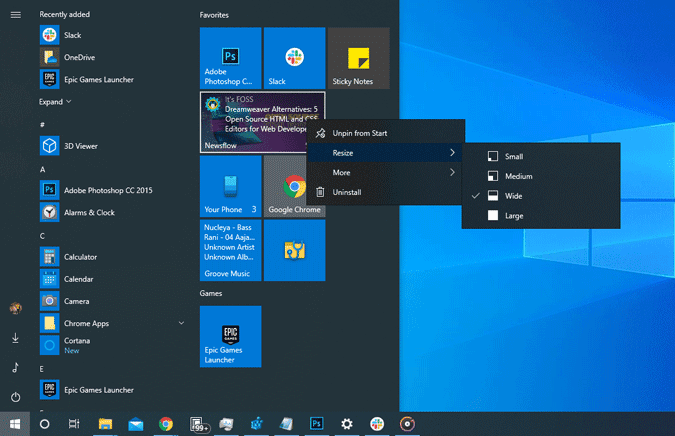Click the Windows Start button on taskbar
The width and height of the screenshot is (675, 436).
click(x=15, y=424)
